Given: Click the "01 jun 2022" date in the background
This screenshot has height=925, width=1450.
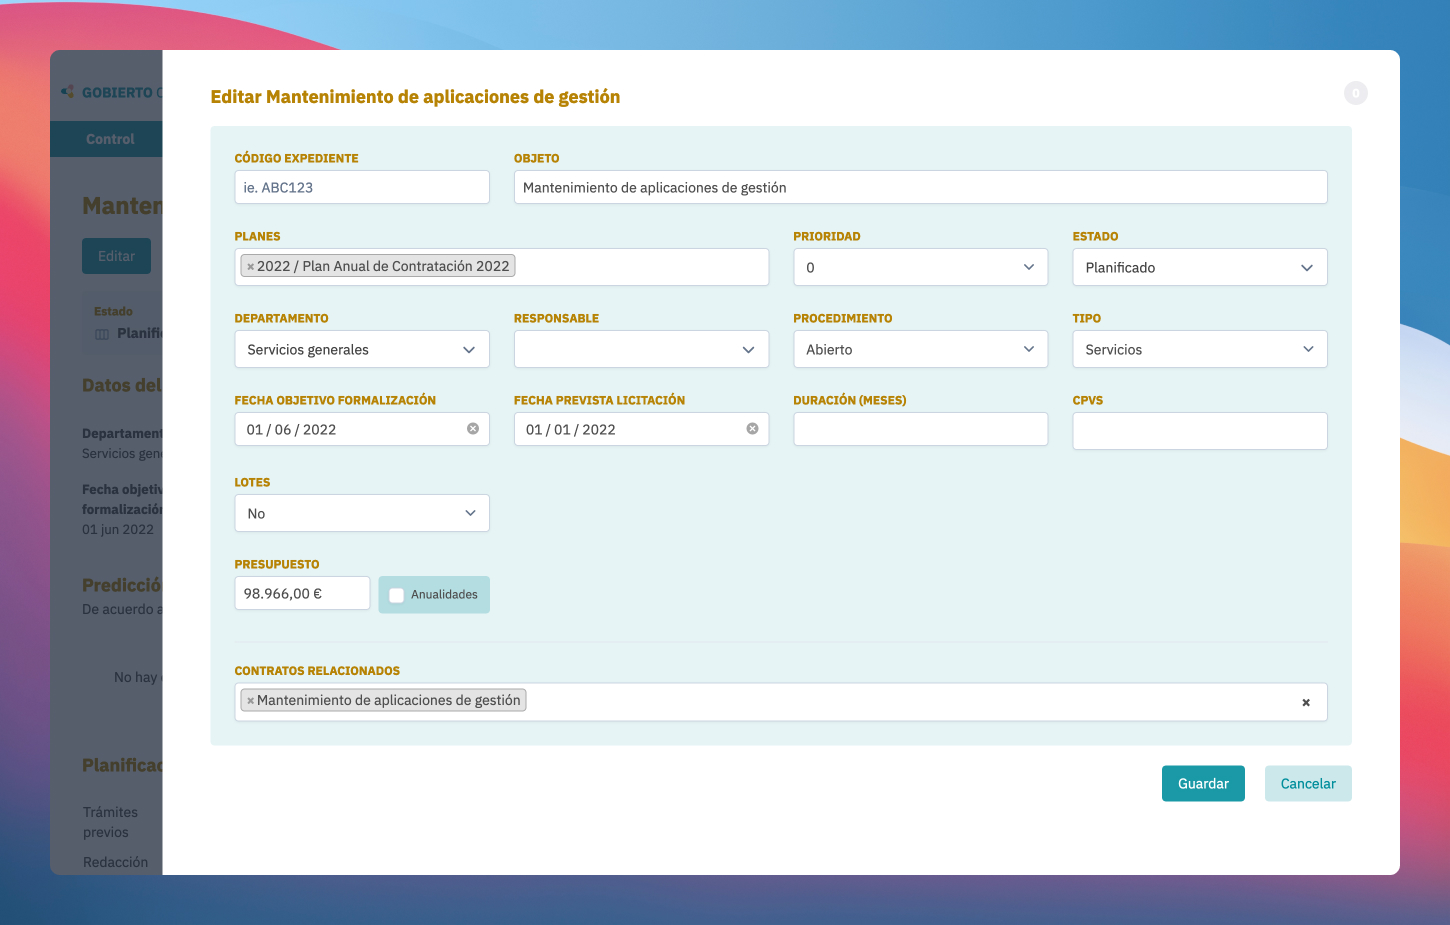Looking at the screenshot, I should pyautogui.click(x=118, y=530).
